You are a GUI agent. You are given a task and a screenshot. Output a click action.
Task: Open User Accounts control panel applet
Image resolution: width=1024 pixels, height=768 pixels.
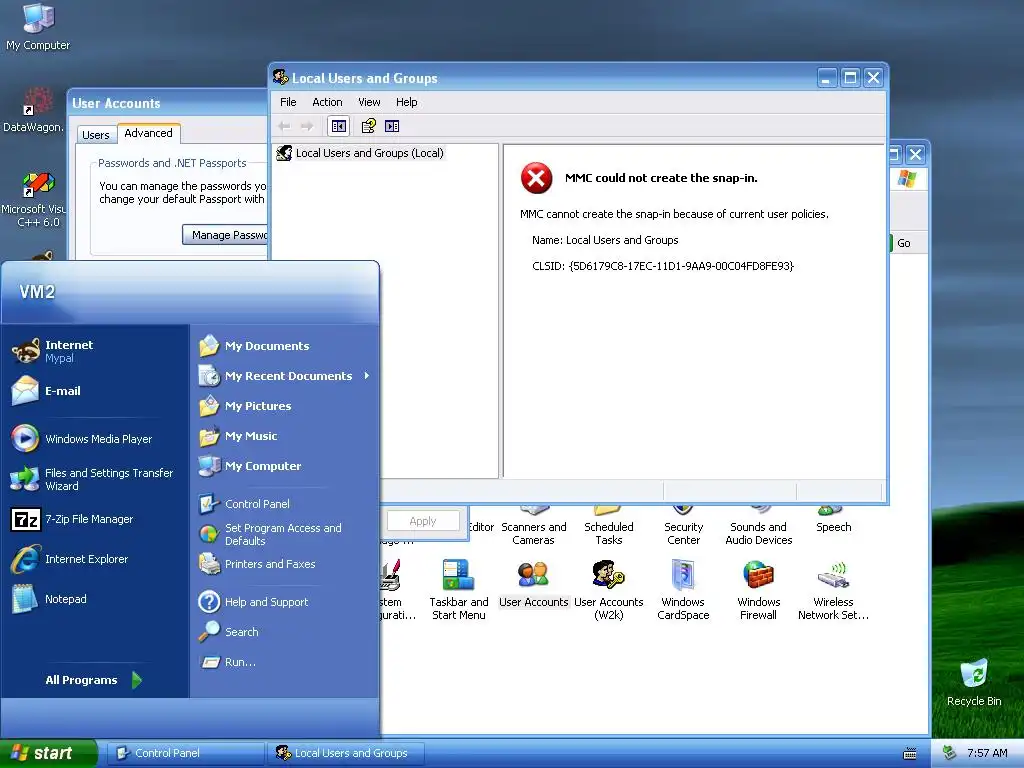(x=534, y=584)
